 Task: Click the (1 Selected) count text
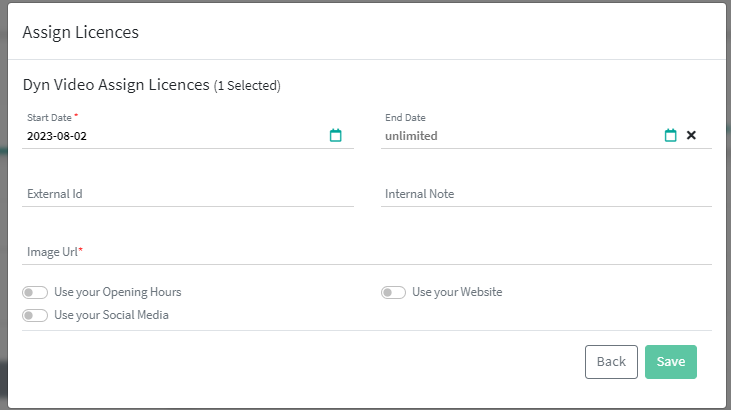coord(247,86)
